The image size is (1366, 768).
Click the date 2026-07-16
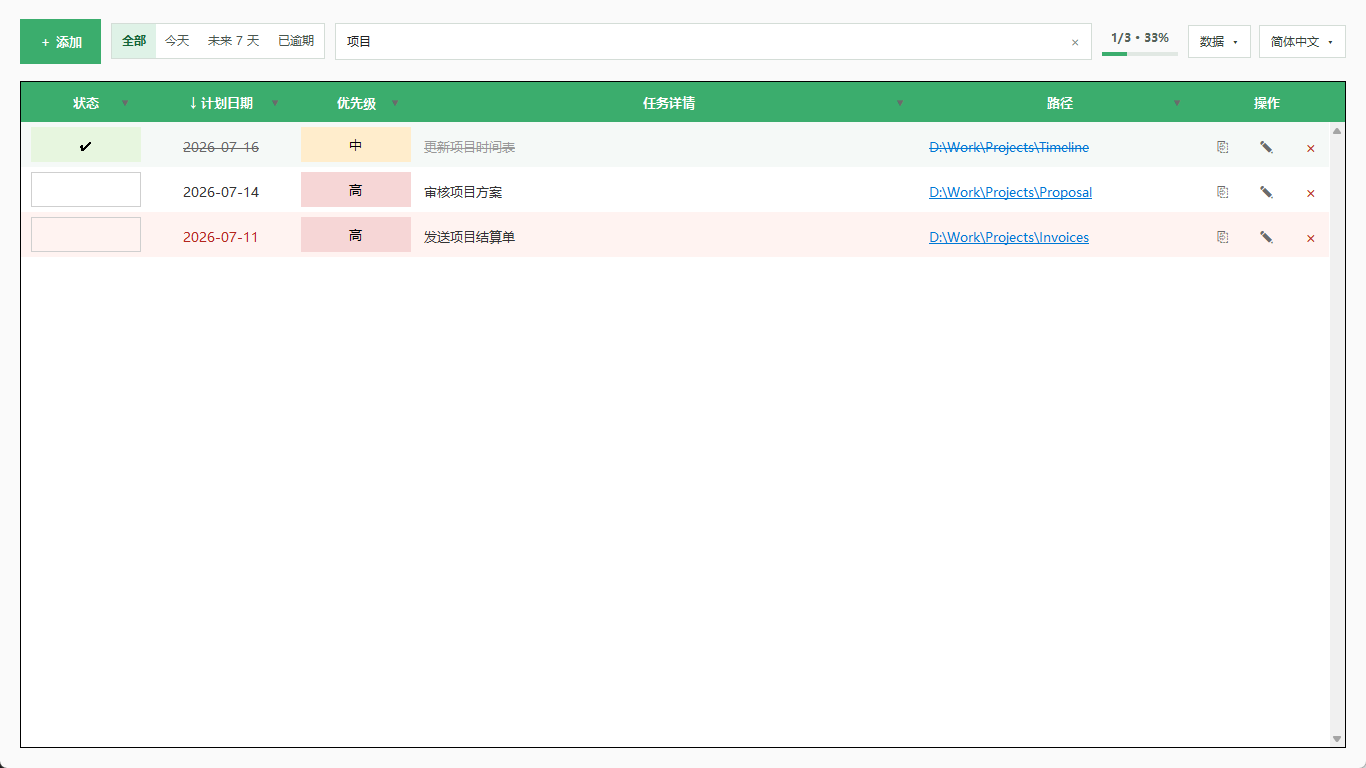pos(221,147)
